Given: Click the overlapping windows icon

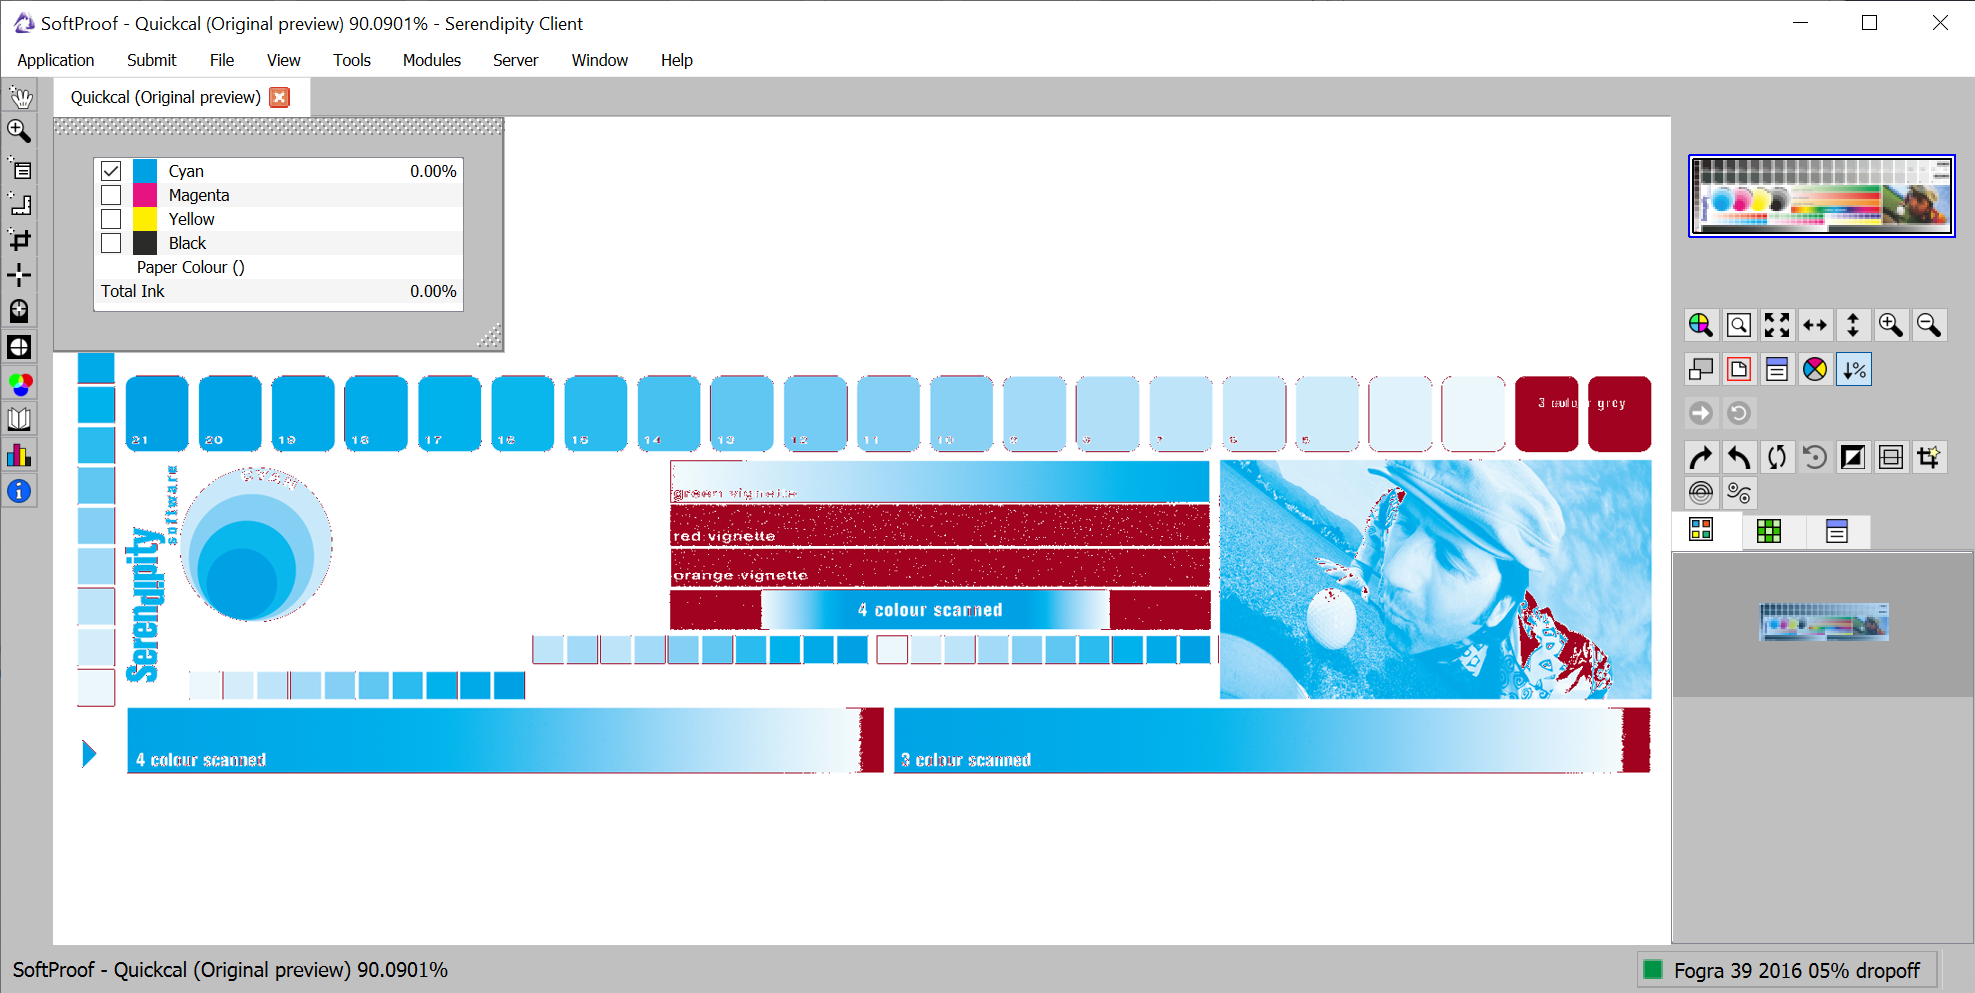Looking at the screenshot, I should (x=1700, y=370).
